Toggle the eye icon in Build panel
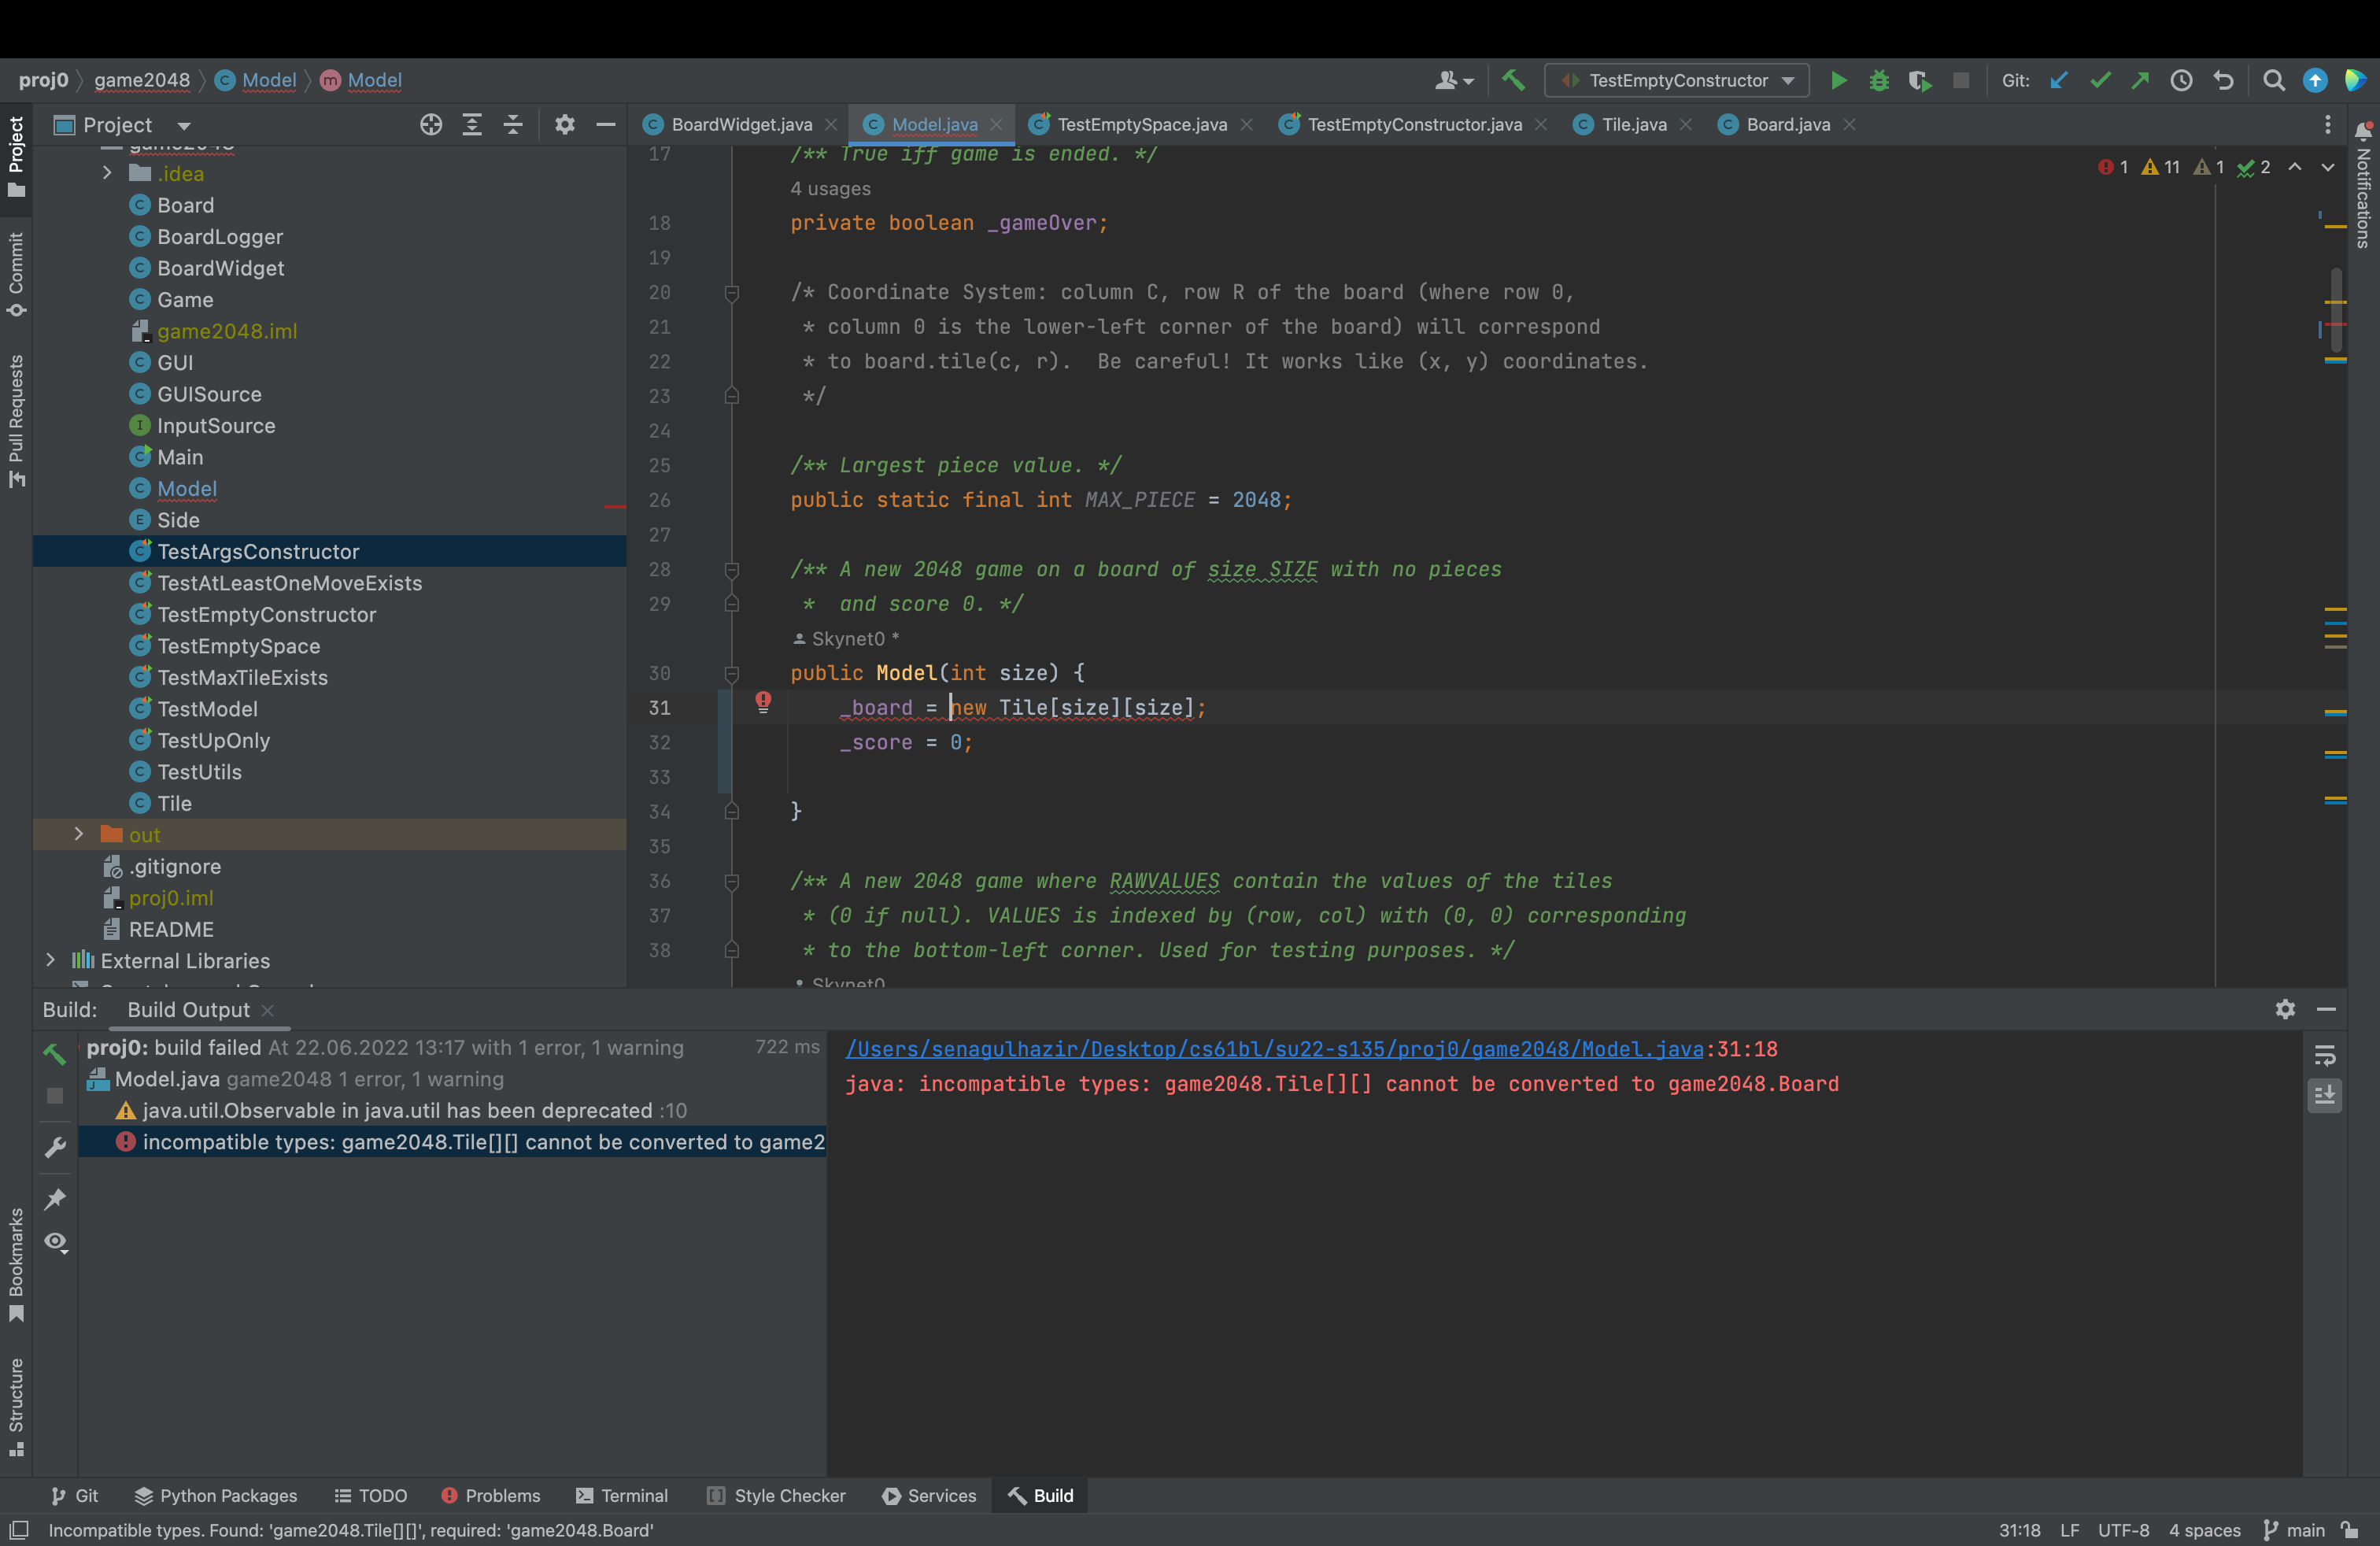The height and width of the screenshot is (1546, 2380). click(56, 1241)
